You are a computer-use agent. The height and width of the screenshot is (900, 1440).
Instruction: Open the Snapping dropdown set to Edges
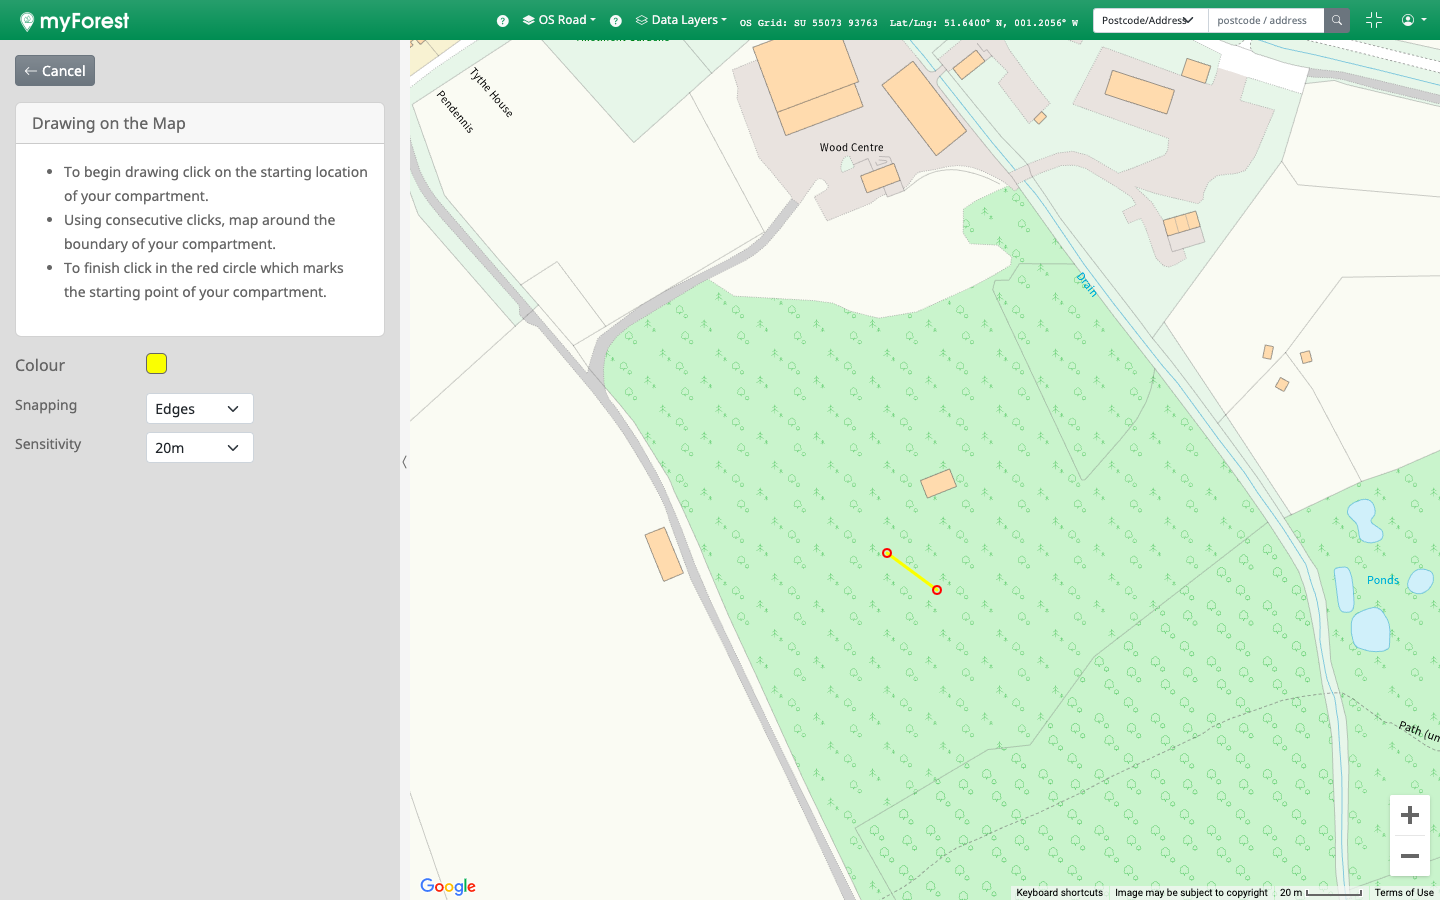(x=199, y=408)
